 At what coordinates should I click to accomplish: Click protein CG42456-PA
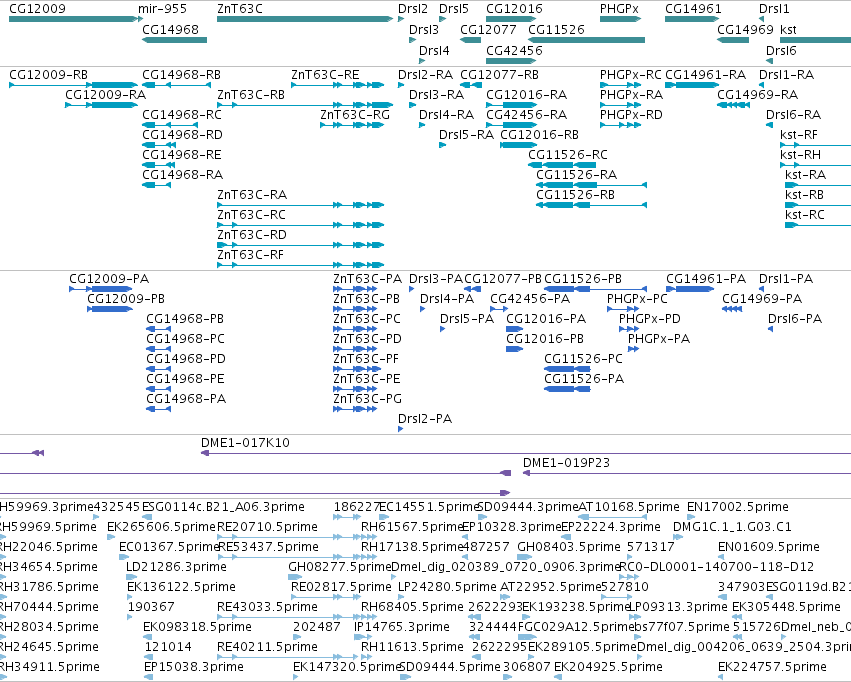499,309
